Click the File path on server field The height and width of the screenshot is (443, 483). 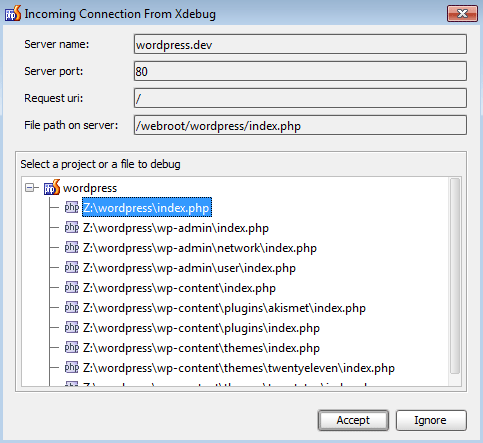300,125
